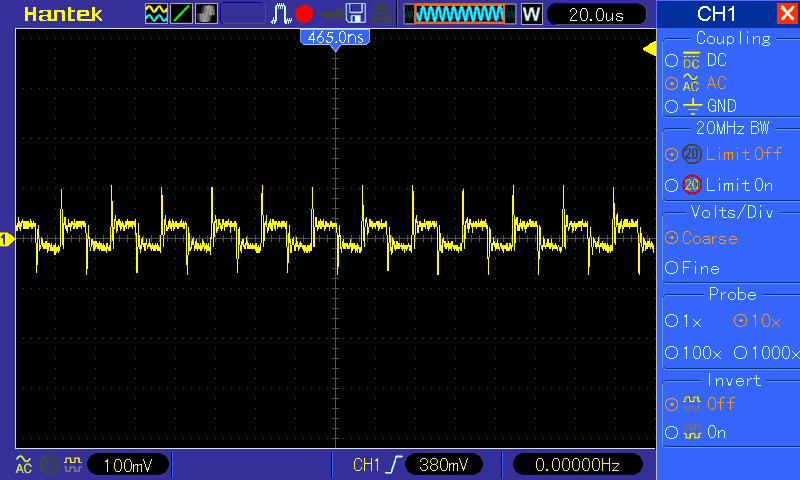Click the empty blue toolbar box

pyautogui.click(x=243, y=14)
